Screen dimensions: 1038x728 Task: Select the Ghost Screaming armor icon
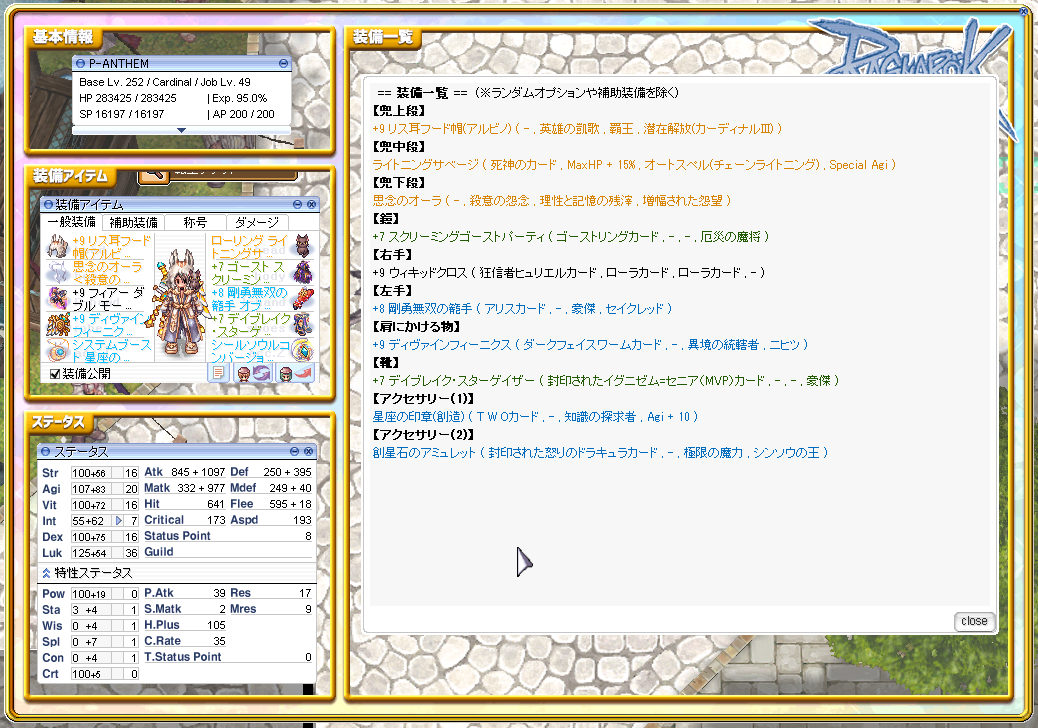(302, 272)
